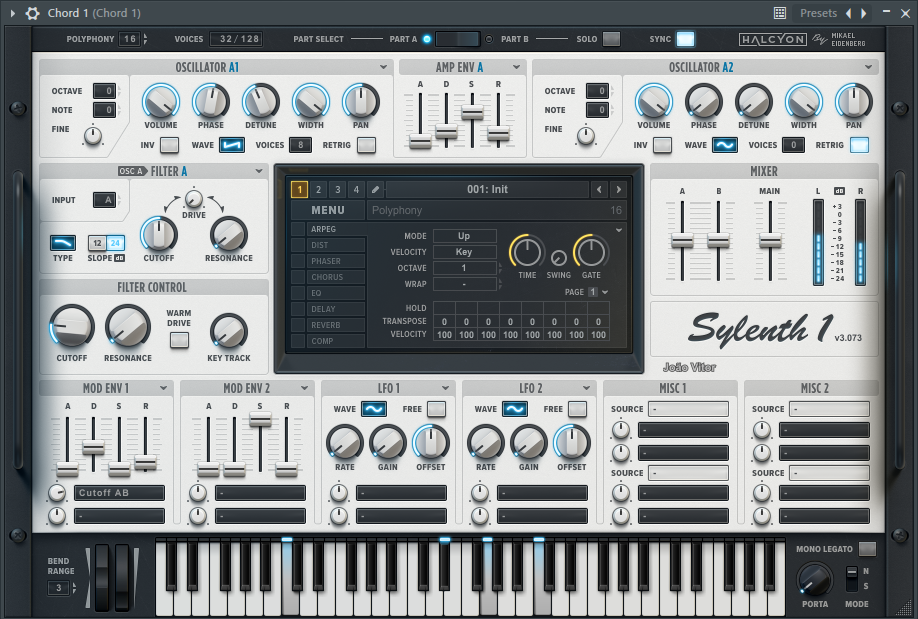The width and height of the screenshot is (918, 619).
Task: Click the LFO 2 wave shape icon
Action: [515, 409]
